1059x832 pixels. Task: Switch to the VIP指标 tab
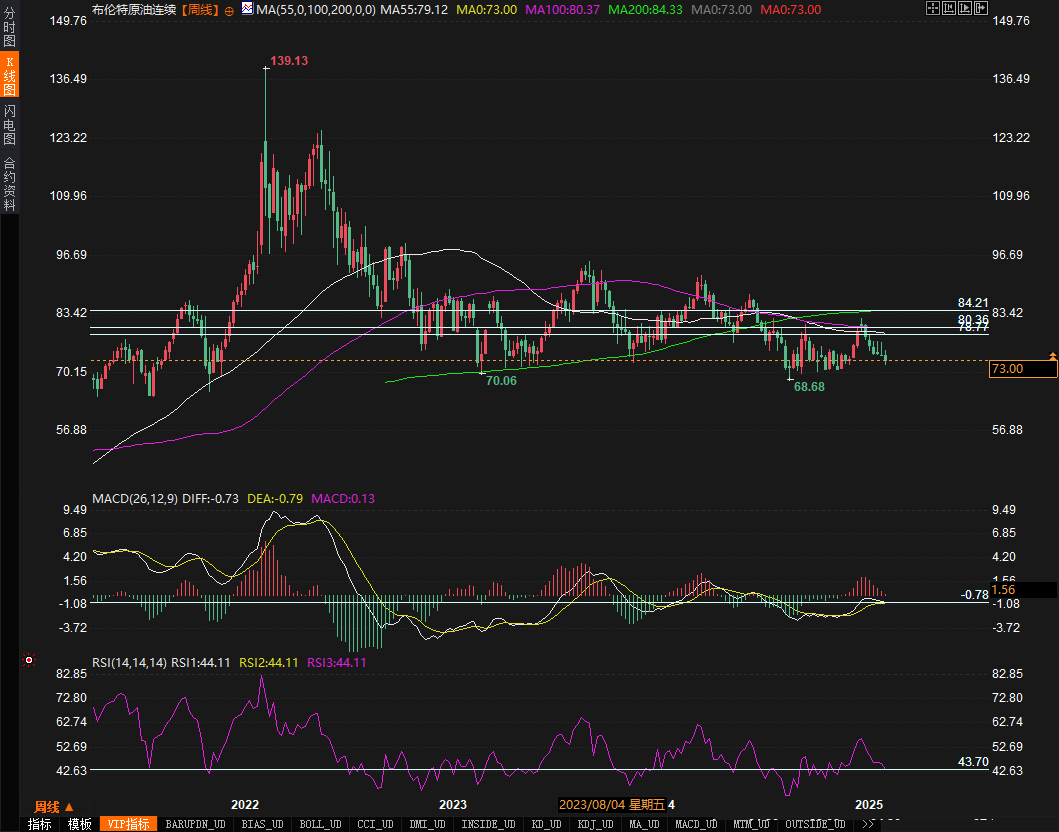tap(130, 824)
